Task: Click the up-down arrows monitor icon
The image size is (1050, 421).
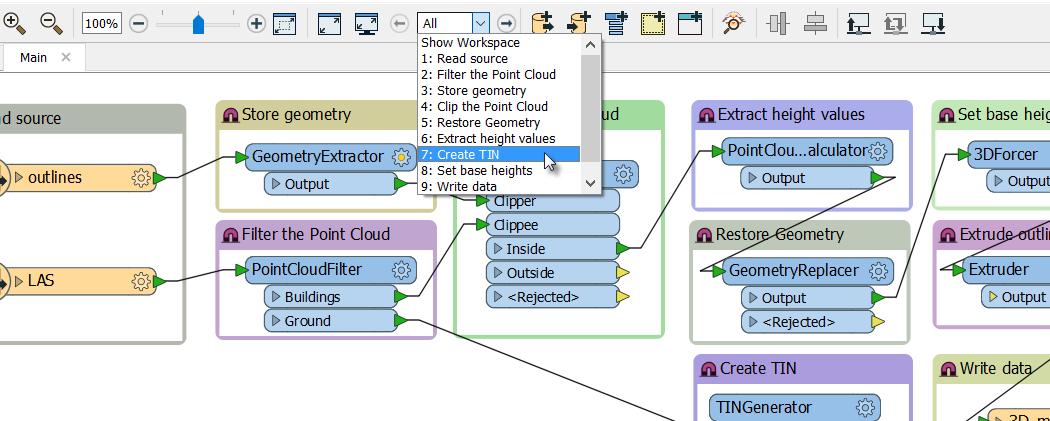Action: [x=895, y=24]
